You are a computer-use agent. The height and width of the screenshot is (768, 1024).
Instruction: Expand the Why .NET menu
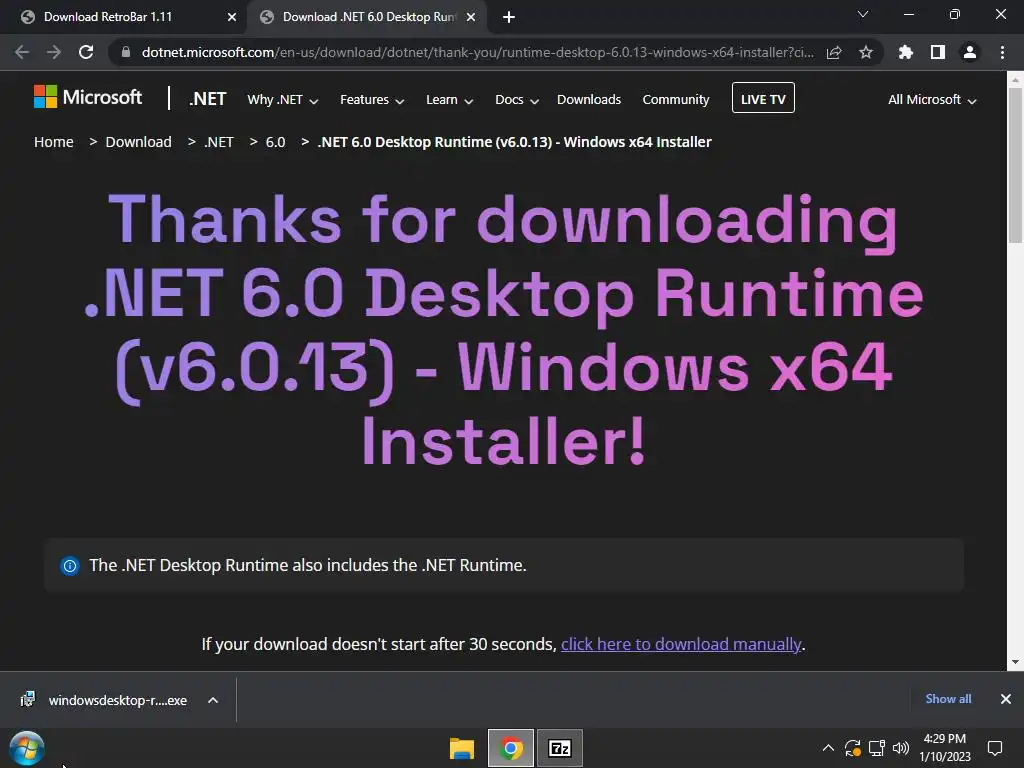pyautogui.click(x=282, y=100)
